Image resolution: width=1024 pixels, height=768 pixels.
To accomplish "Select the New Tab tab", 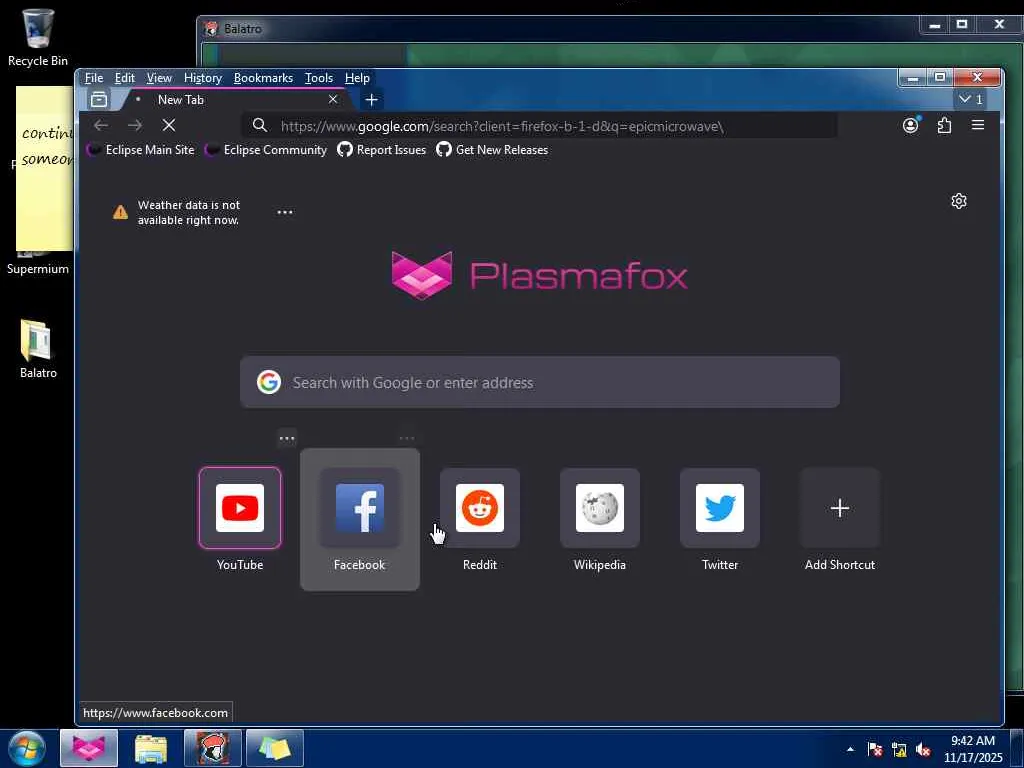I will click(x=235, y=100).
